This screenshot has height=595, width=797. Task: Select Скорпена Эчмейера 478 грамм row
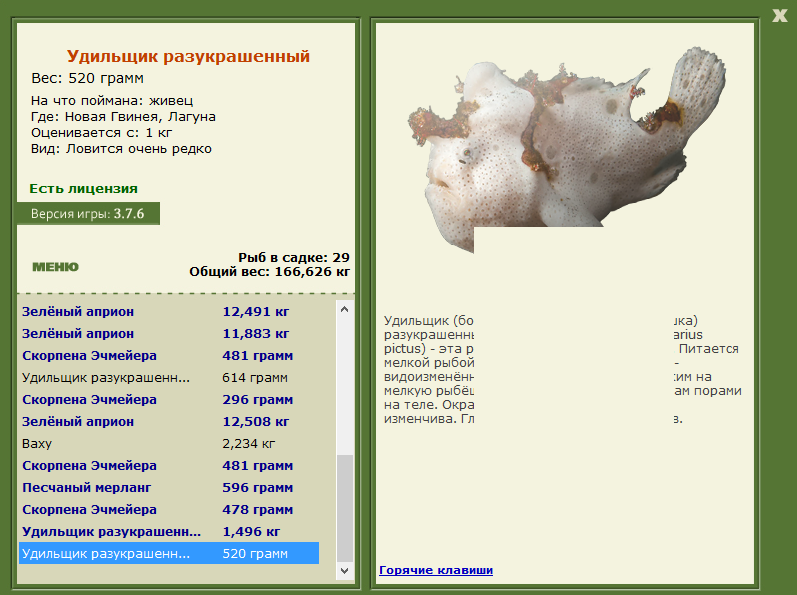169,509
